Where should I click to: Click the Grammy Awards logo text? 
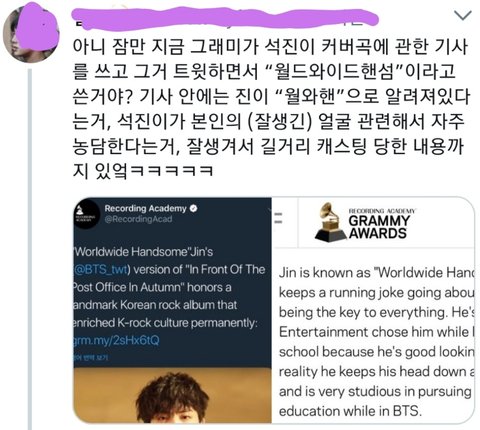click(x=380, y=227)
